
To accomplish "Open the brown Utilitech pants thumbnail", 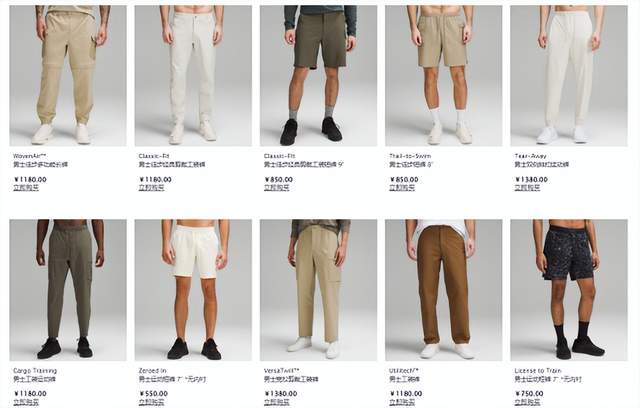I will [x=444, y=290].
